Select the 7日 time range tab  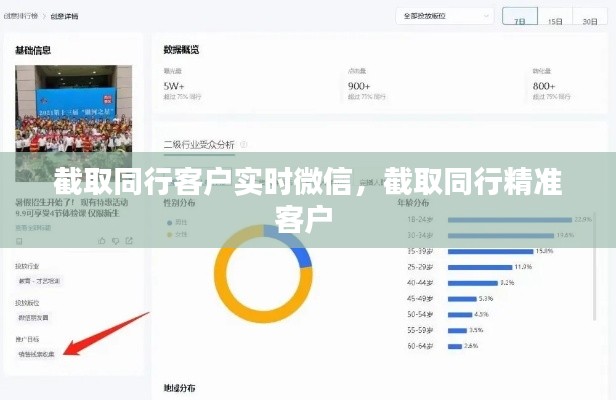tap(518, 19)
